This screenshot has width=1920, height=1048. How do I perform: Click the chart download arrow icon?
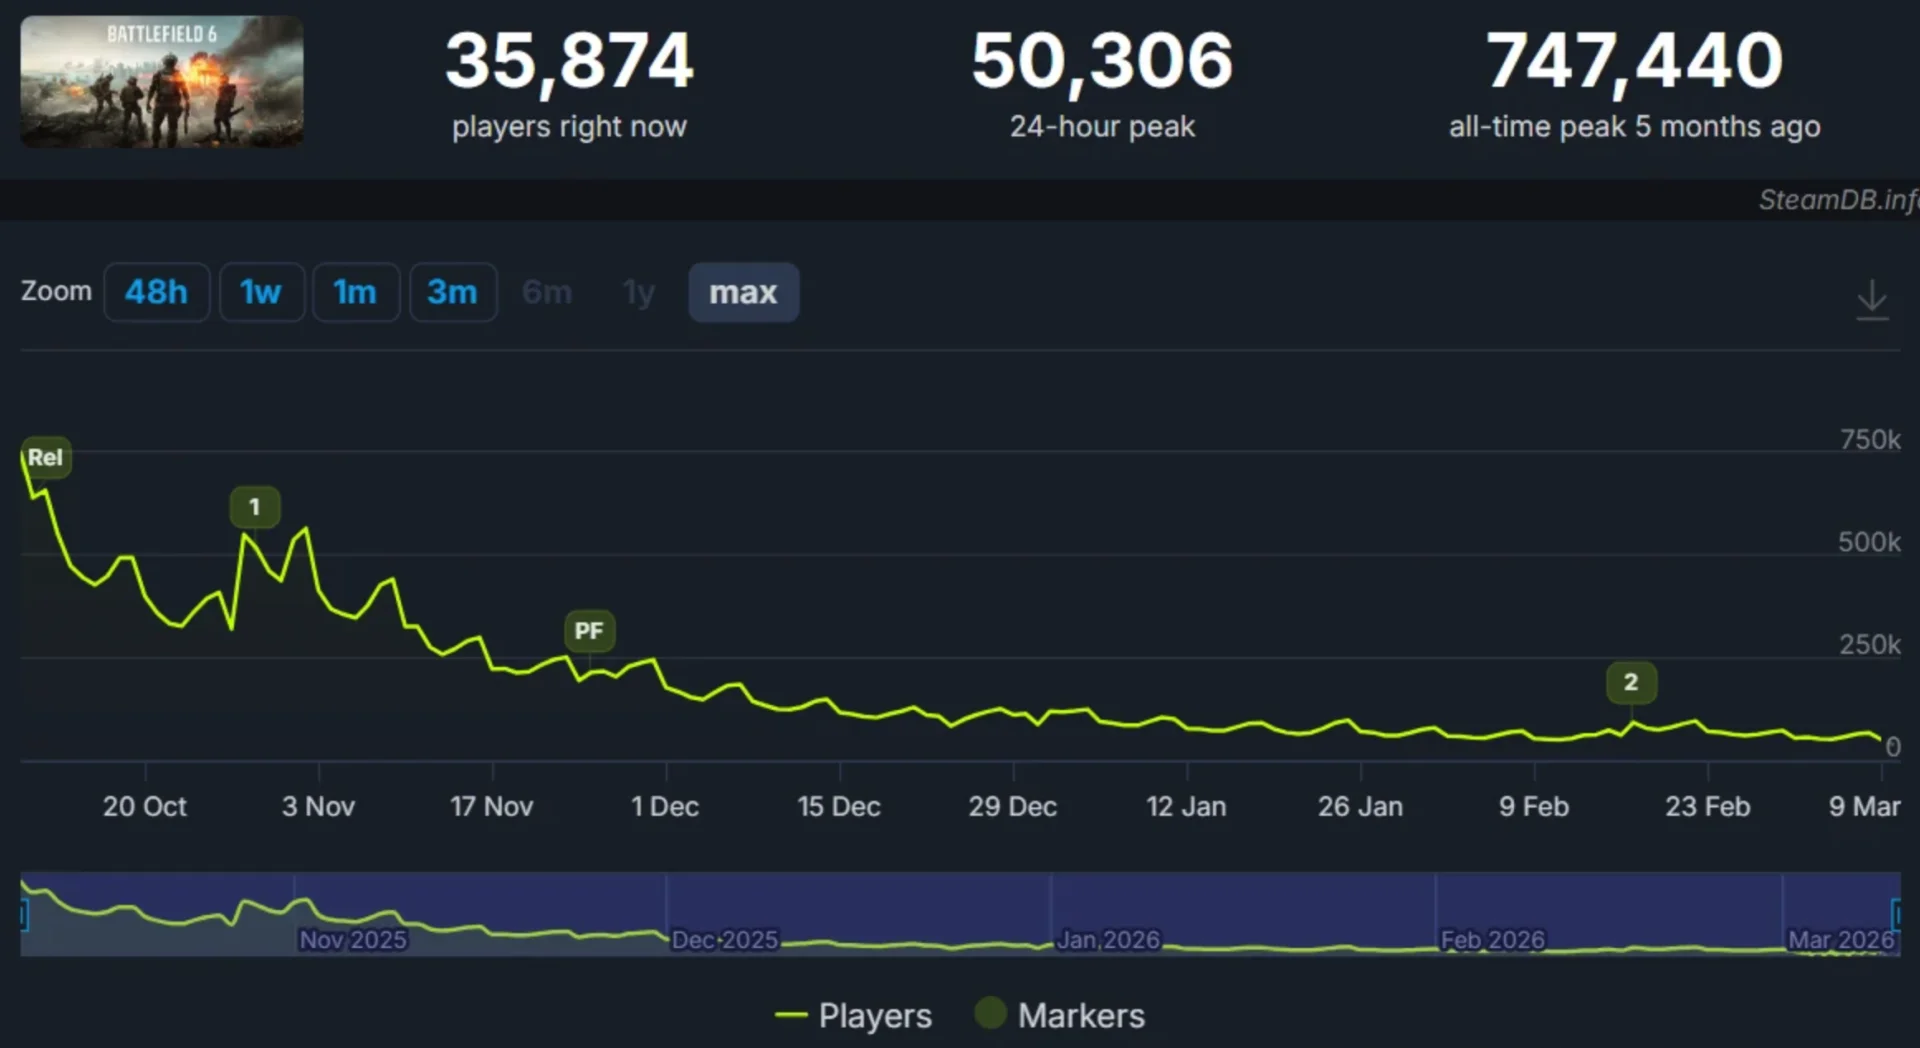1871,300
